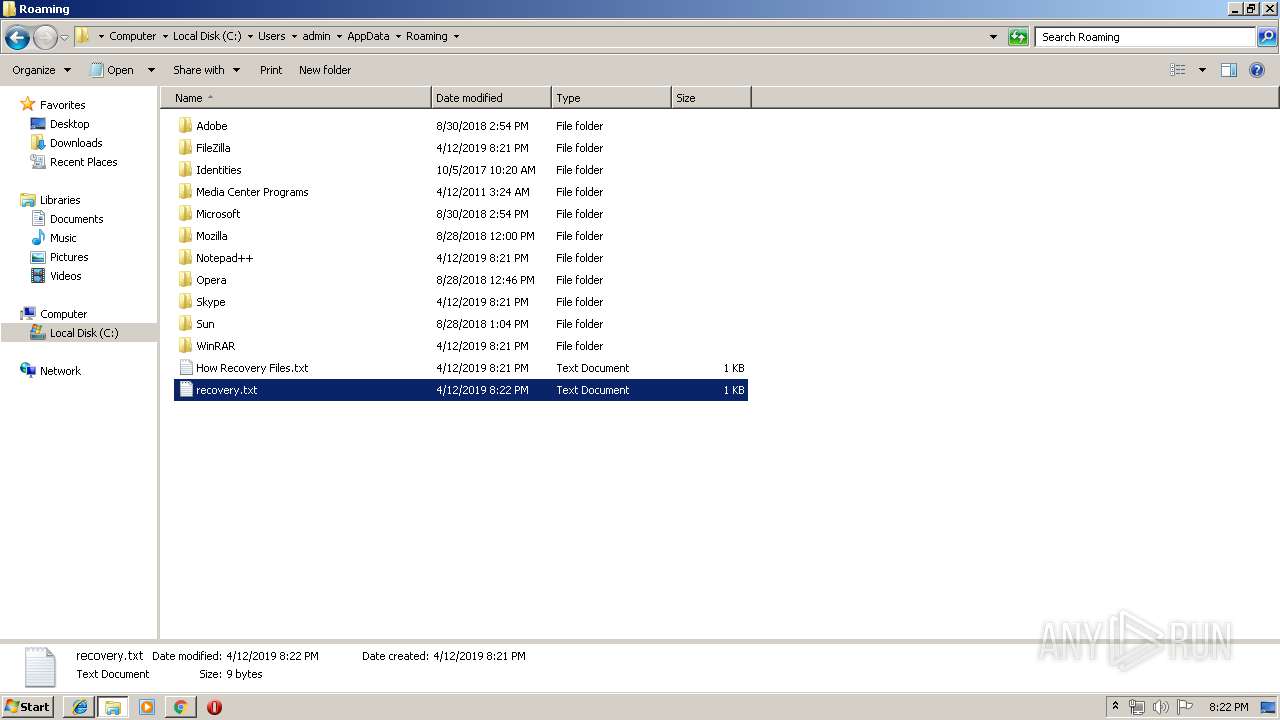Select the Notepad++ folder icon

coord(185,258)
